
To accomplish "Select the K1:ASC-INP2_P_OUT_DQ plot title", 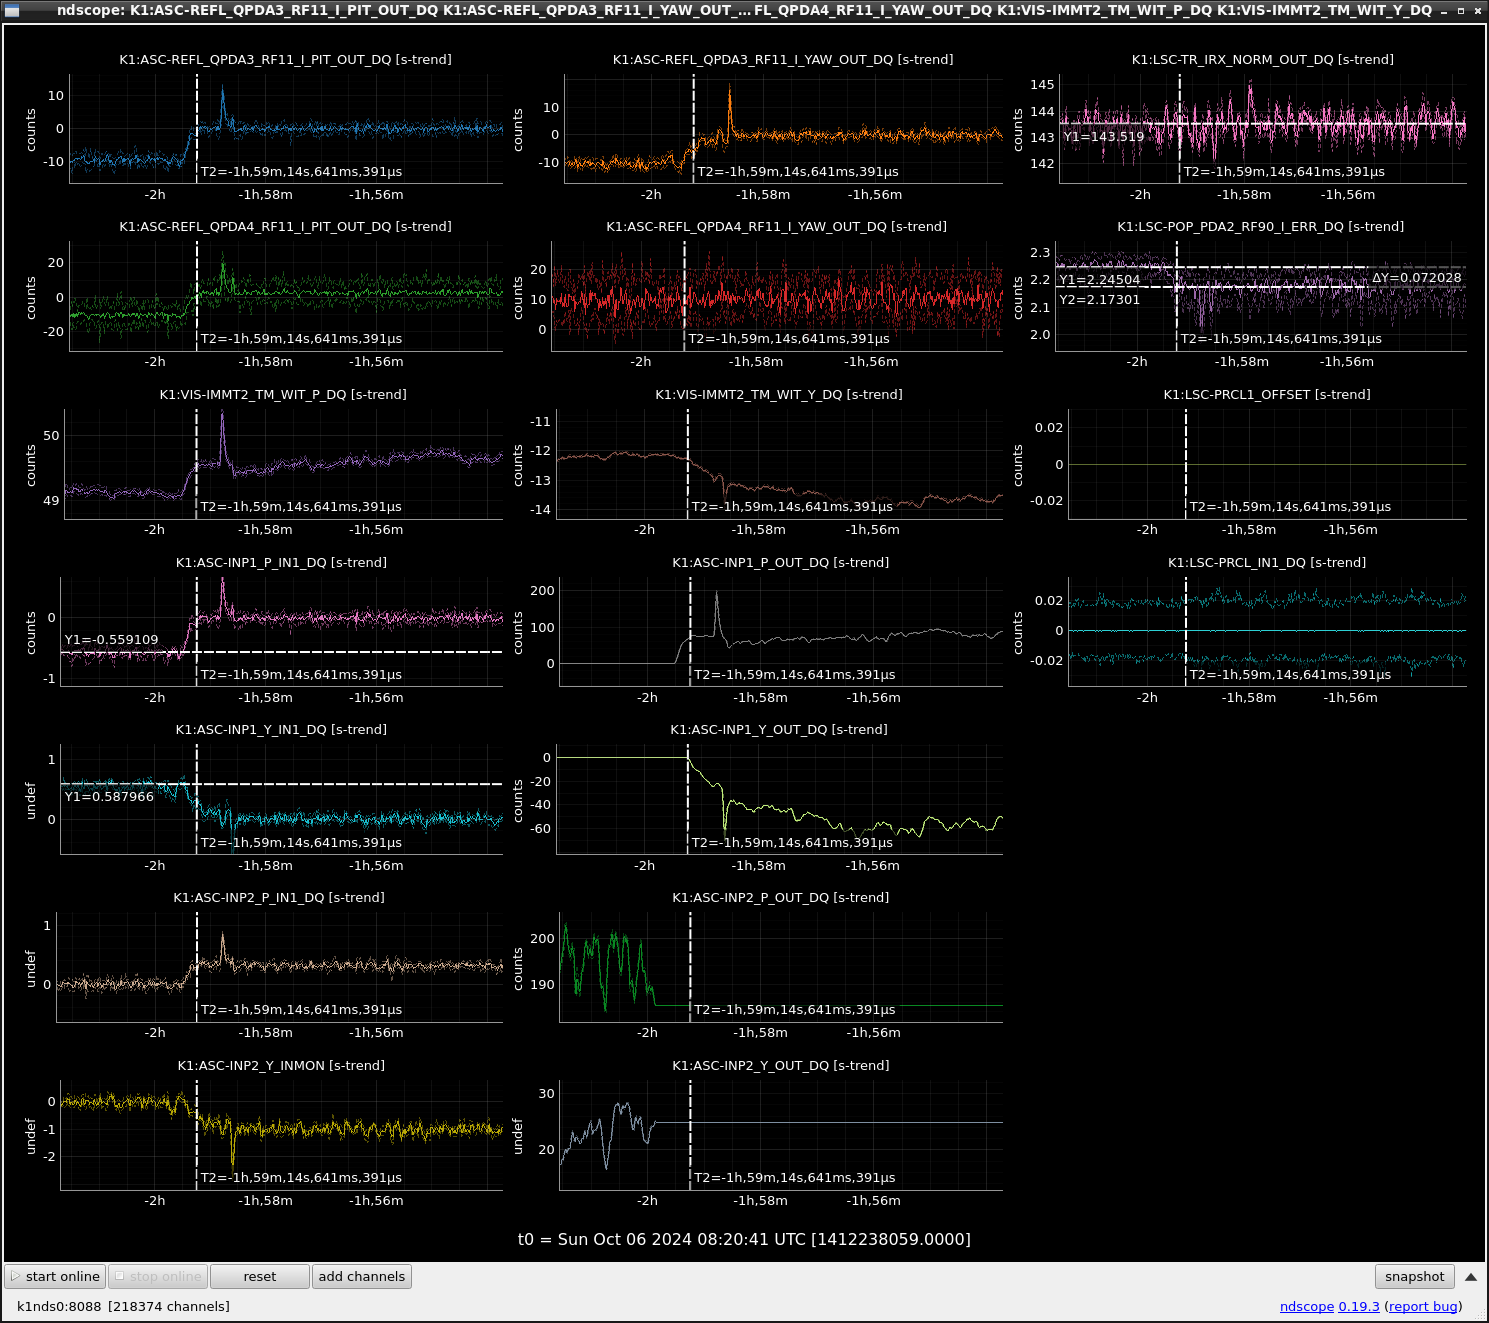I will (780, 898).
